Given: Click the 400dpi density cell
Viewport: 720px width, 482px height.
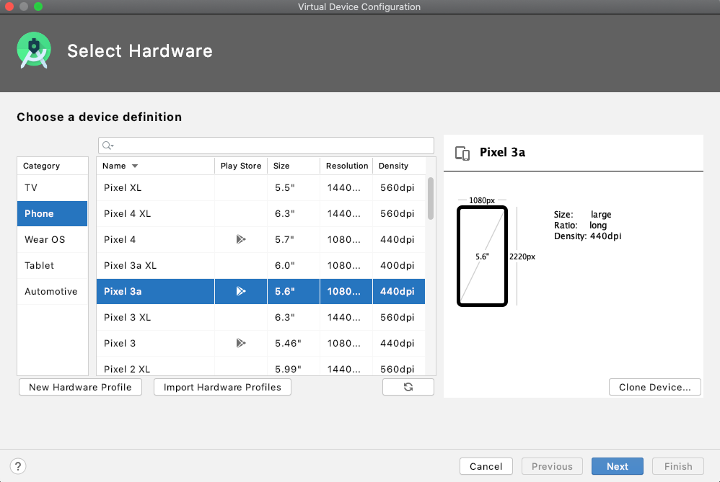Looking at the screenshot, I should point(397,265).
